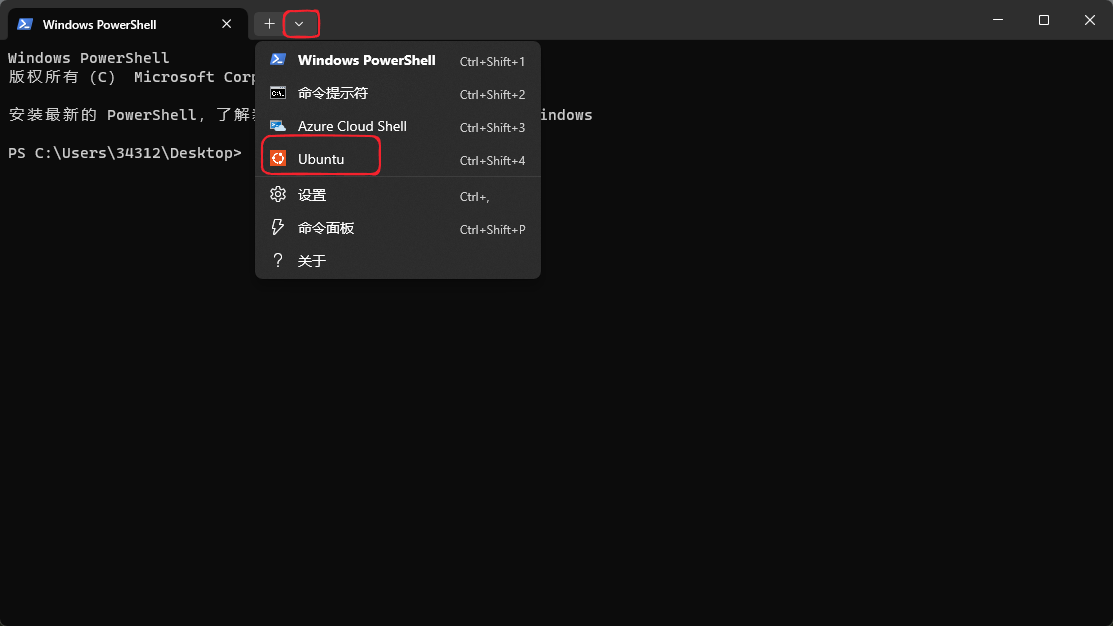Close the Windows PowerShell tab

[227, 24]
